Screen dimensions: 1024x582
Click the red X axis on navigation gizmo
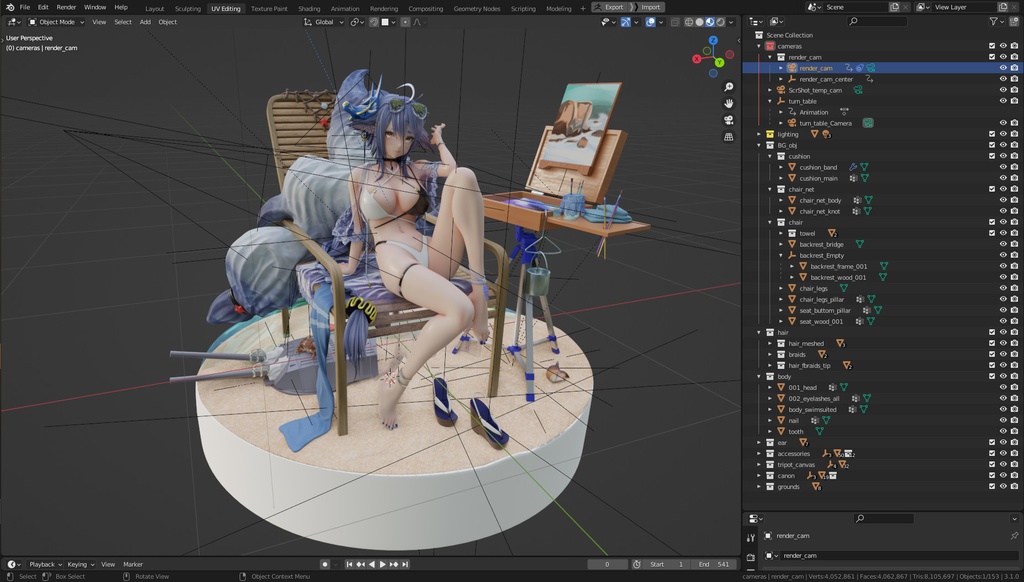pyautogui.click(x=697, y=59)
